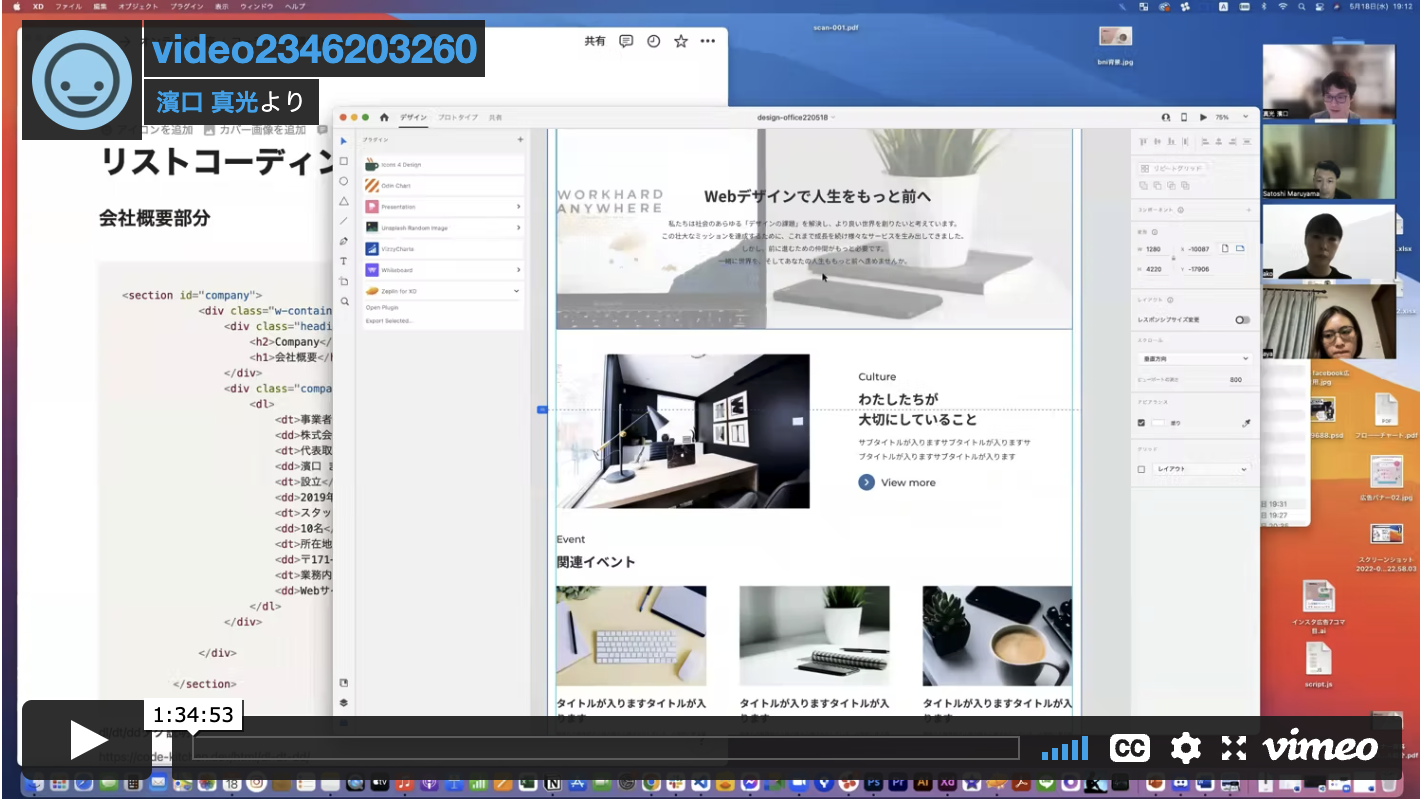
Task: Uncheck the fill (塗り) checkbox
Action: [1141, 423]
